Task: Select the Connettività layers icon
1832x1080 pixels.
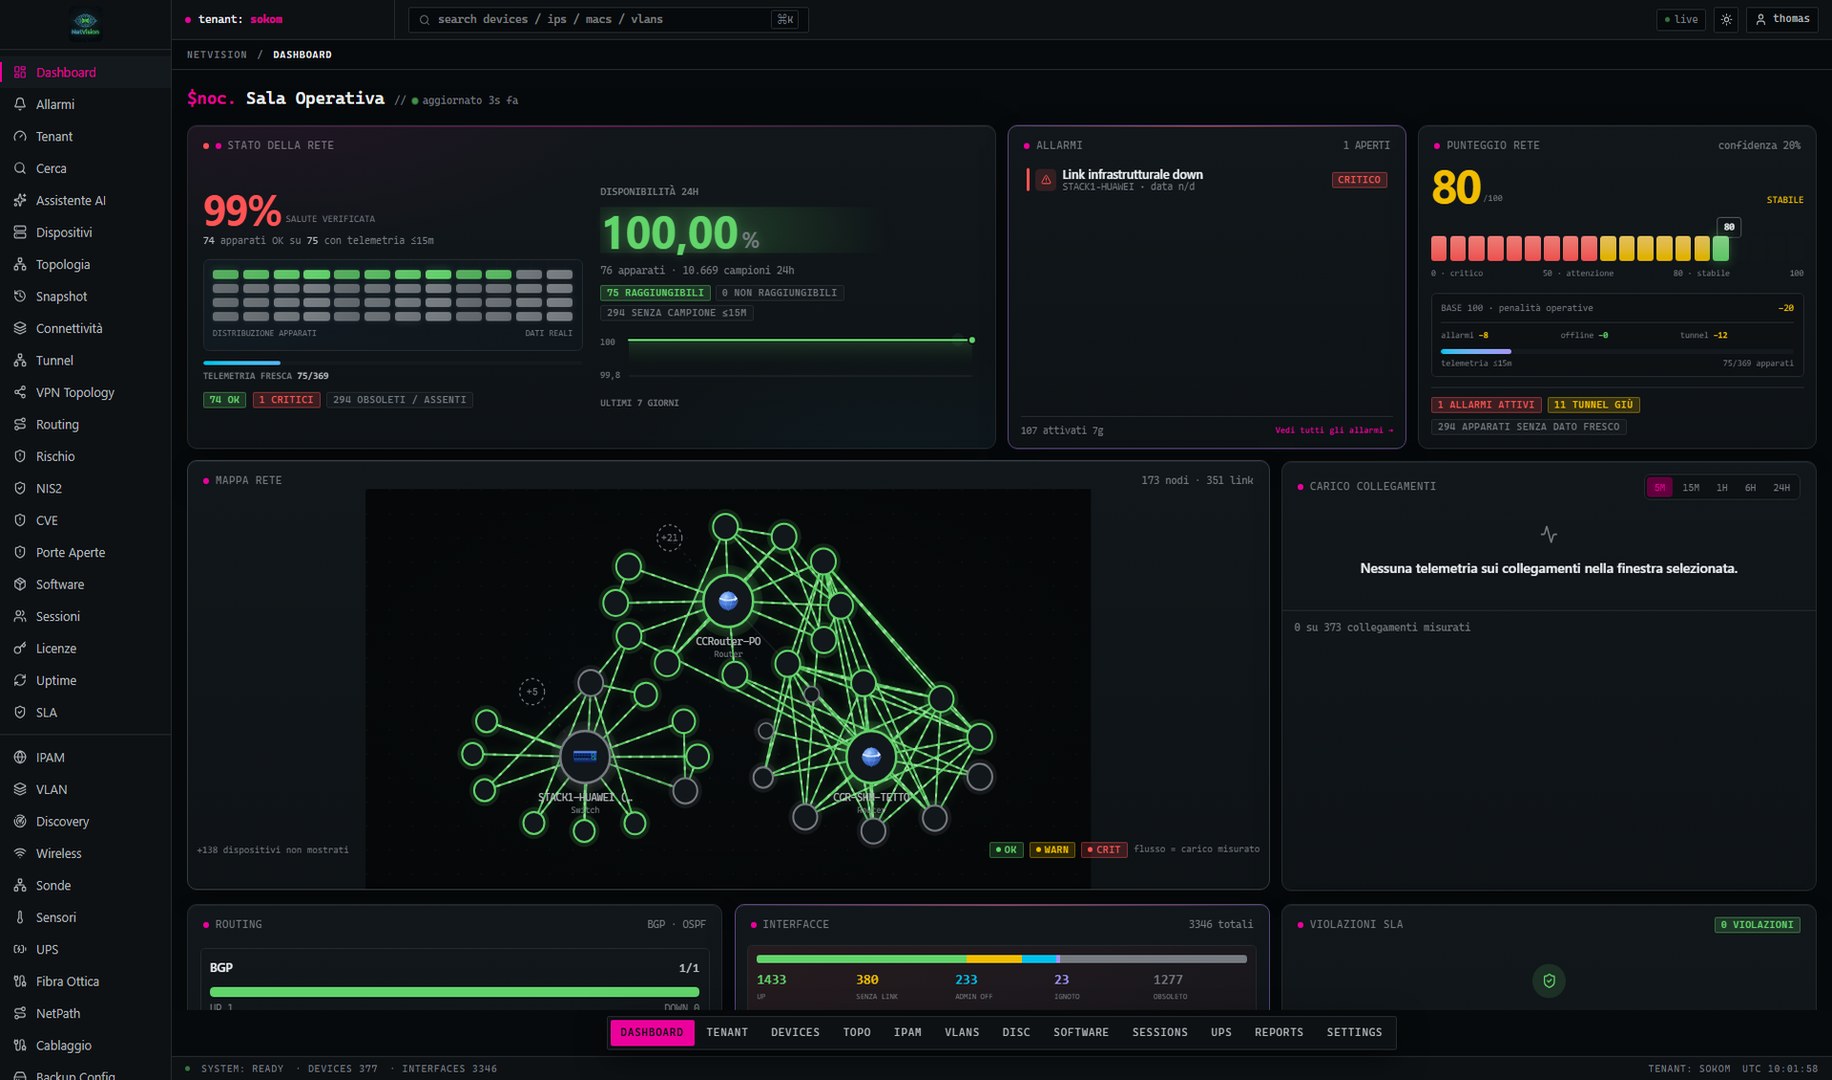Action: click(x=20, y=328)
